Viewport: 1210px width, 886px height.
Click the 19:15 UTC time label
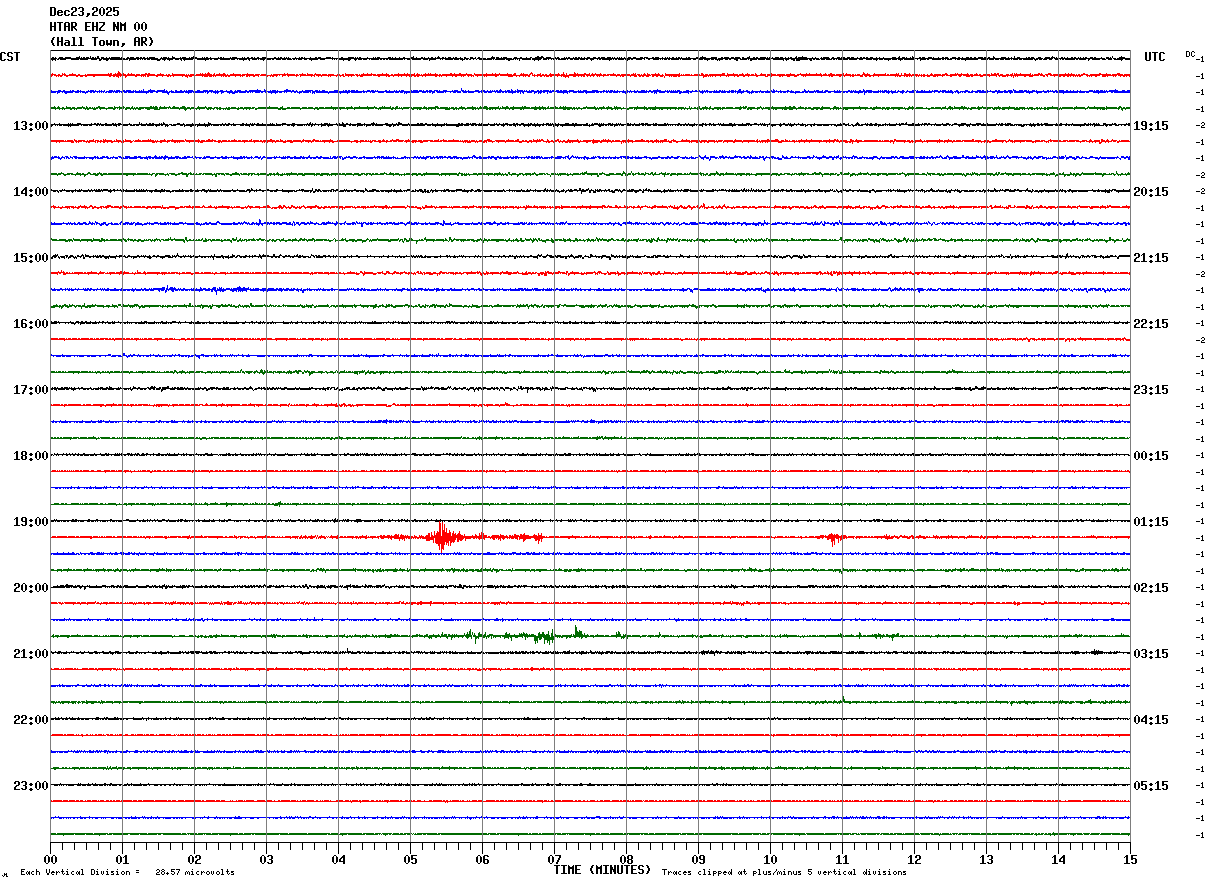[x=1151, y=126]
